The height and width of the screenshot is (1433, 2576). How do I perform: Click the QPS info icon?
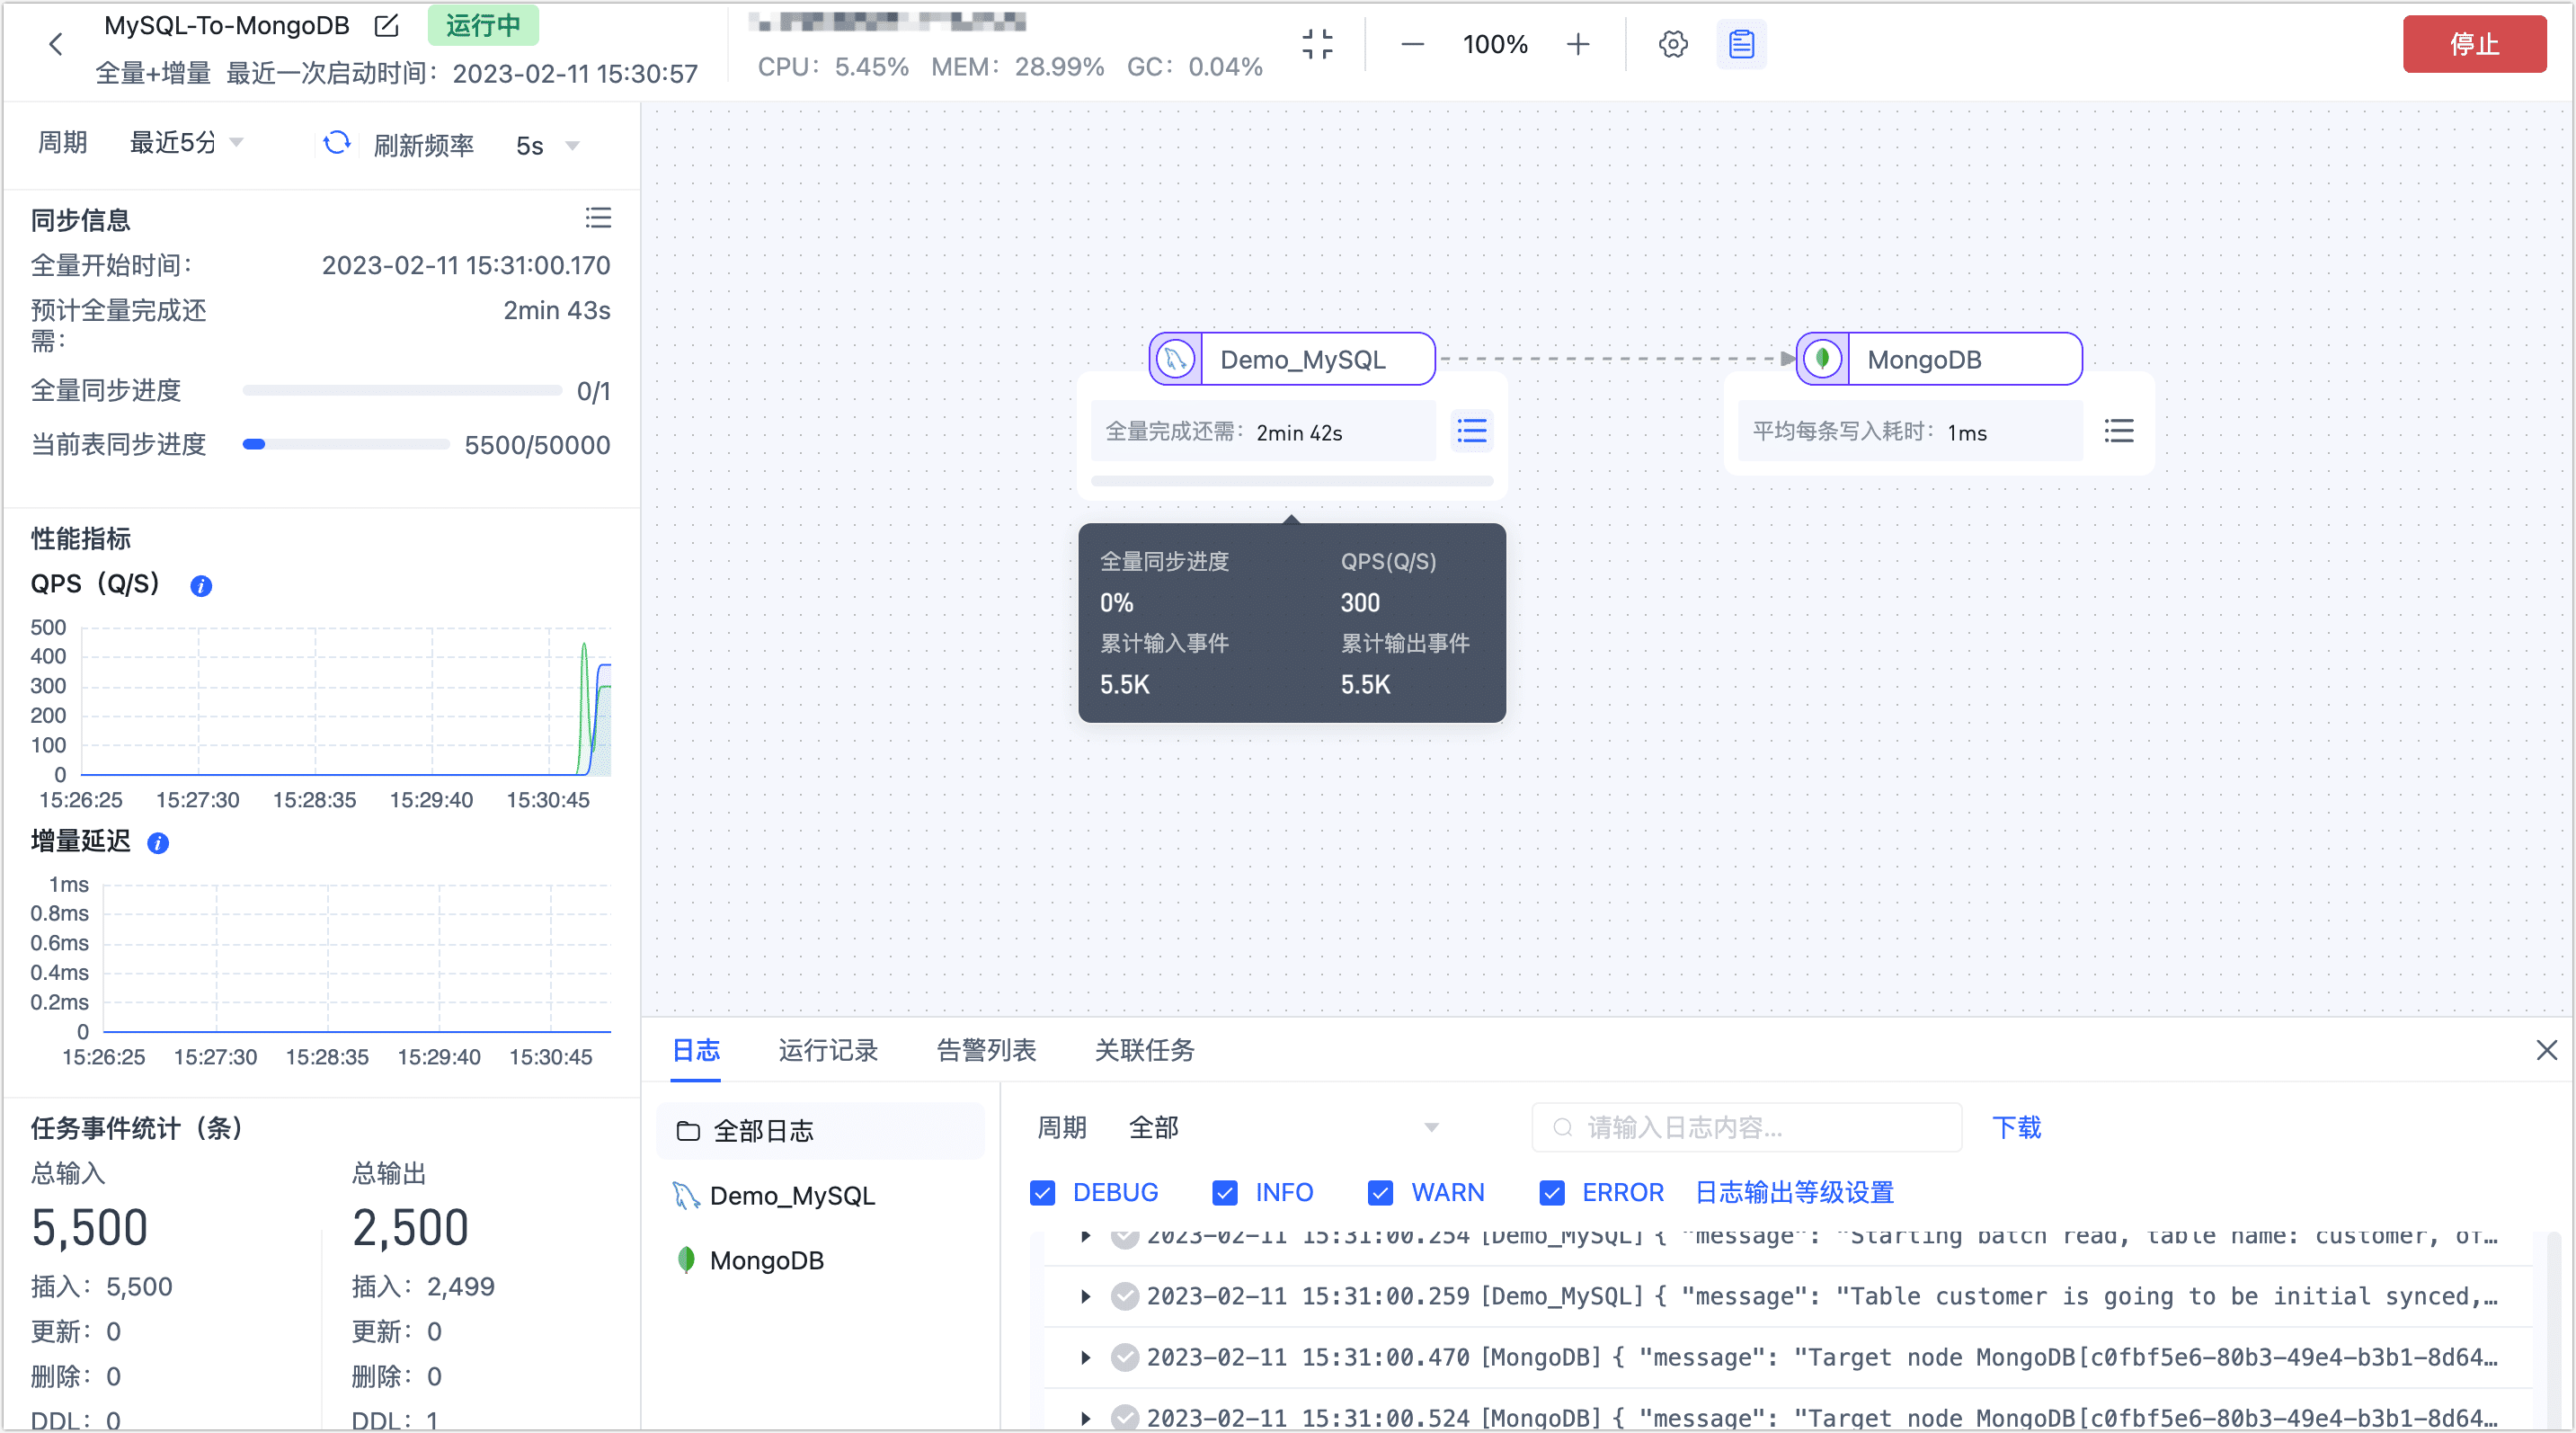[x=201, y=586]
